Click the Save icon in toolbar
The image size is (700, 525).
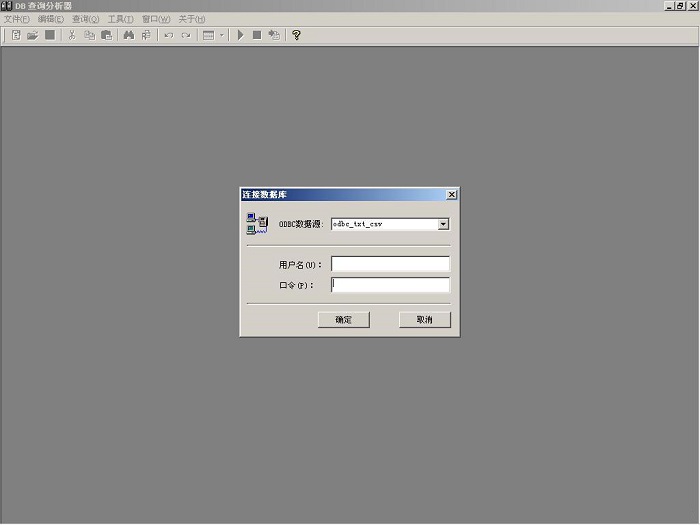click(x=50, y=35)
